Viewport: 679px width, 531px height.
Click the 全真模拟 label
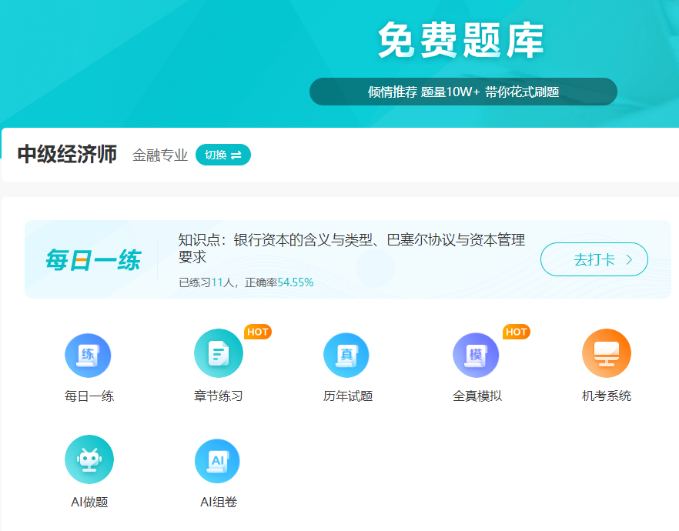[477, 396]
